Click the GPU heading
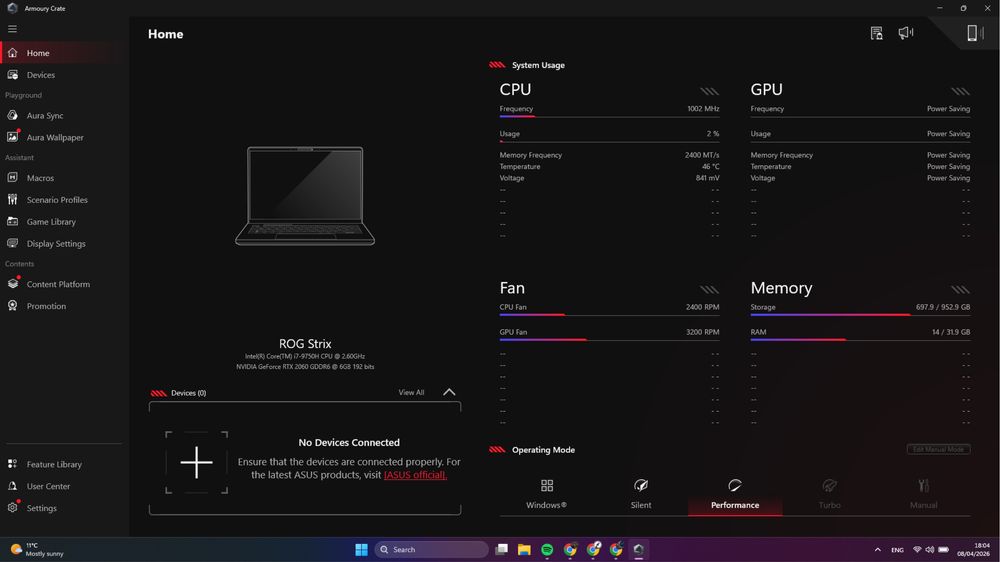 (x=767, y=89)
